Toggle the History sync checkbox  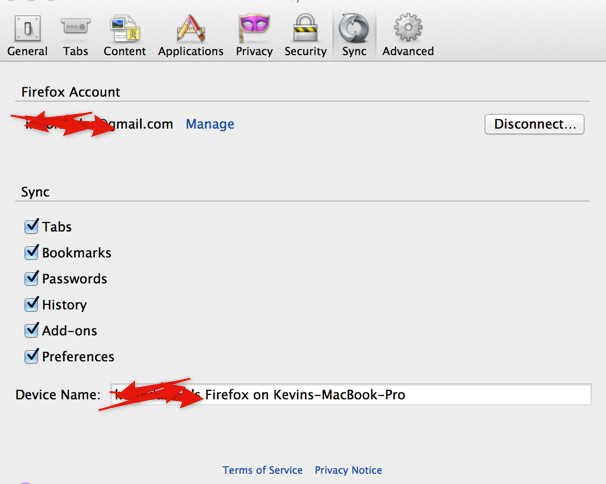tap(31, 304)
